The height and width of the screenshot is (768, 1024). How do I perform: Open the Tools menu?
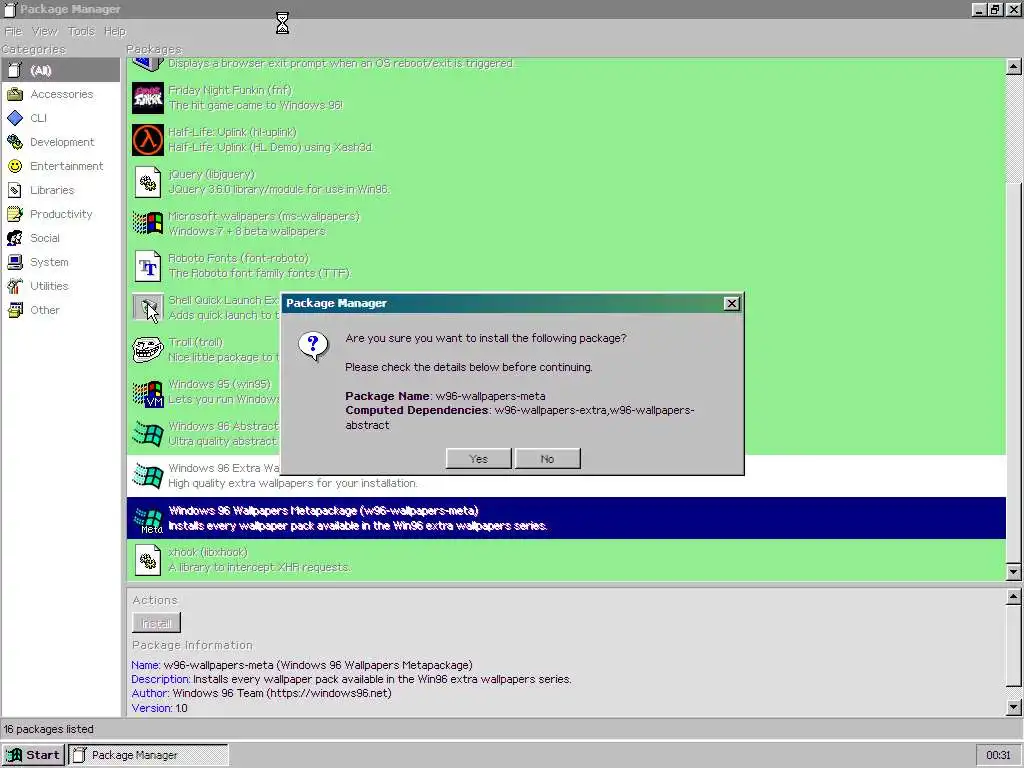click(81, 31)
